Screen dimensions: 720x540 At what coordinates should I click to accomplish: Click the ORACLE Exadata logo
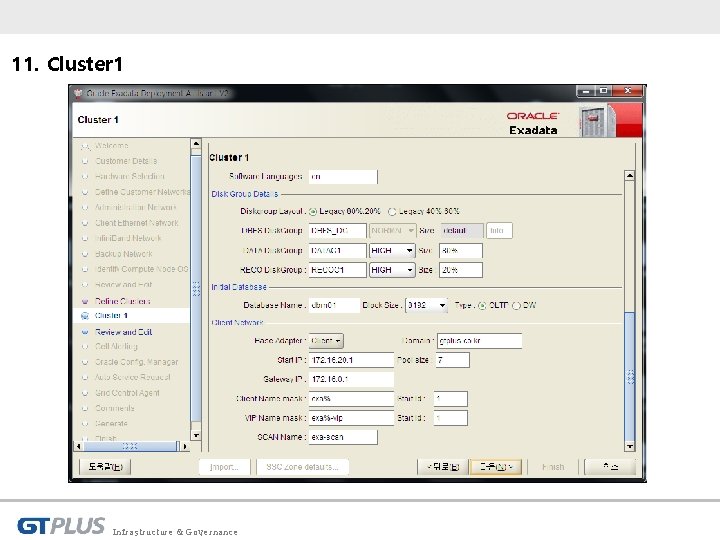pyautogui.click(x=533, y=123)
